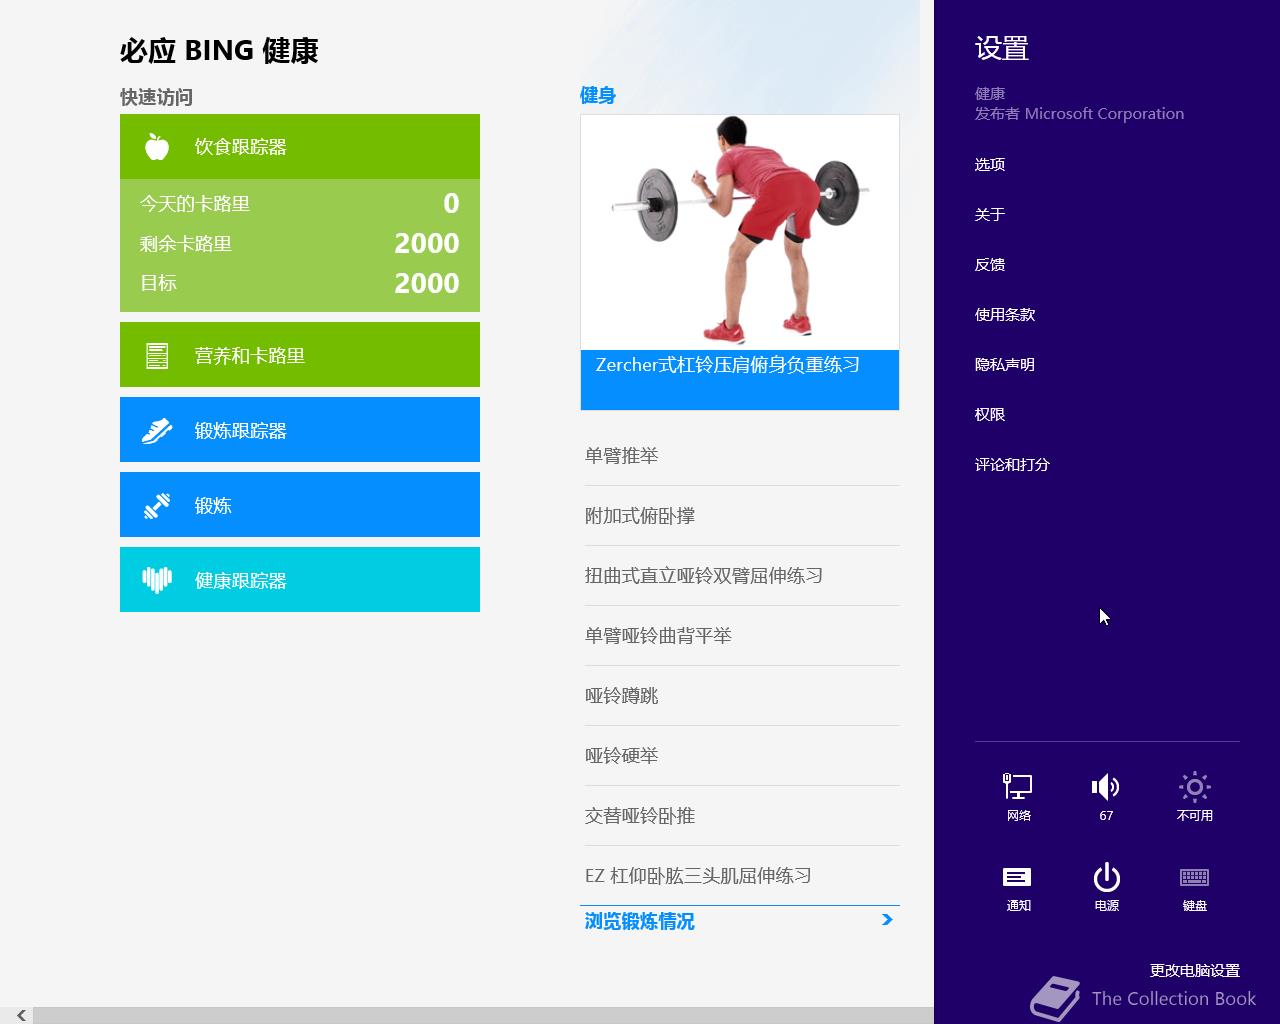Open the barbell exercise photo
This screenshot has width=1280, height=1024.
[740, 232]
